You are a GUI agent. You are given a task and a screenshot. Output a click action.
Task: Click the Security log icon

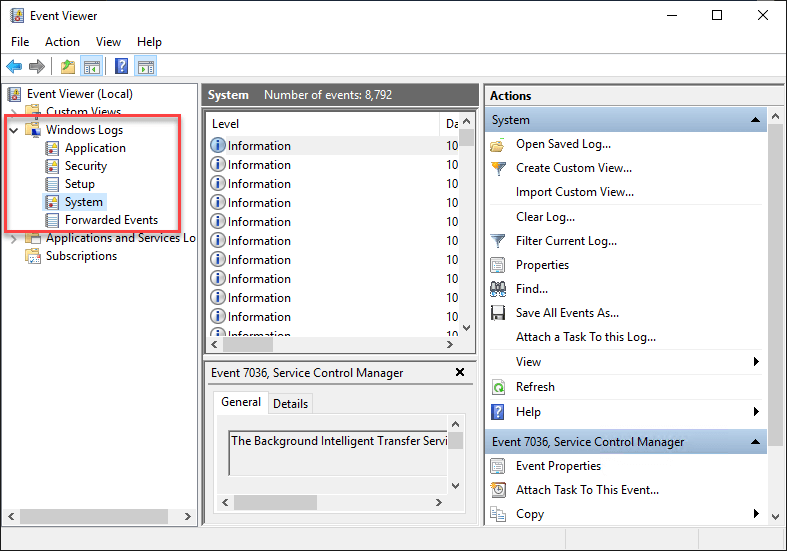[x=52, y=166]
